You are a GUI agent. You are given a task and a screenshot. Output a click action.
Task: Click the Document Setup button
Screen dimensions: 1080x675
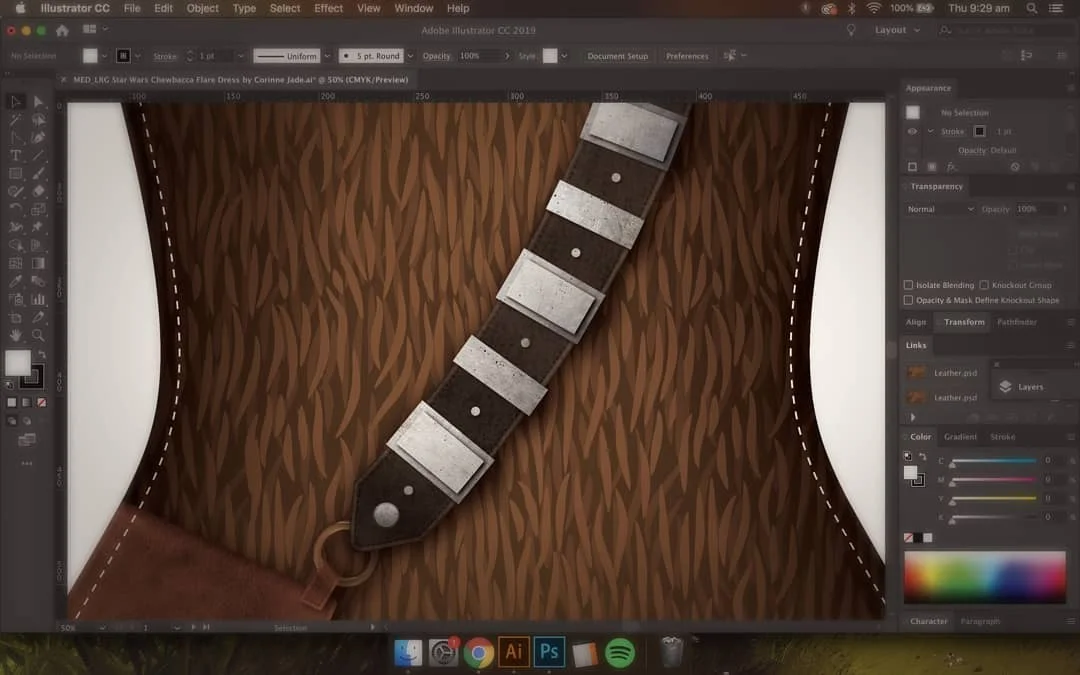tap(617, 56)
